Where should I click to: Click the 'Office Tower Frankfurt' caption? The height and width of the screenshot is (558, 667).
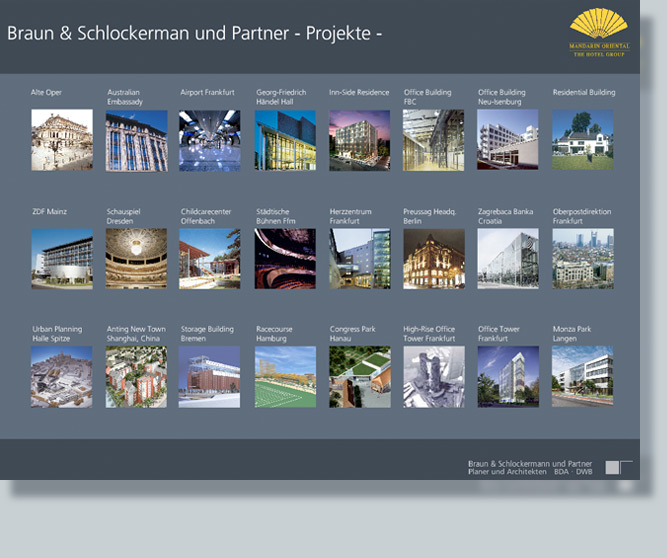tap(499, 333)
